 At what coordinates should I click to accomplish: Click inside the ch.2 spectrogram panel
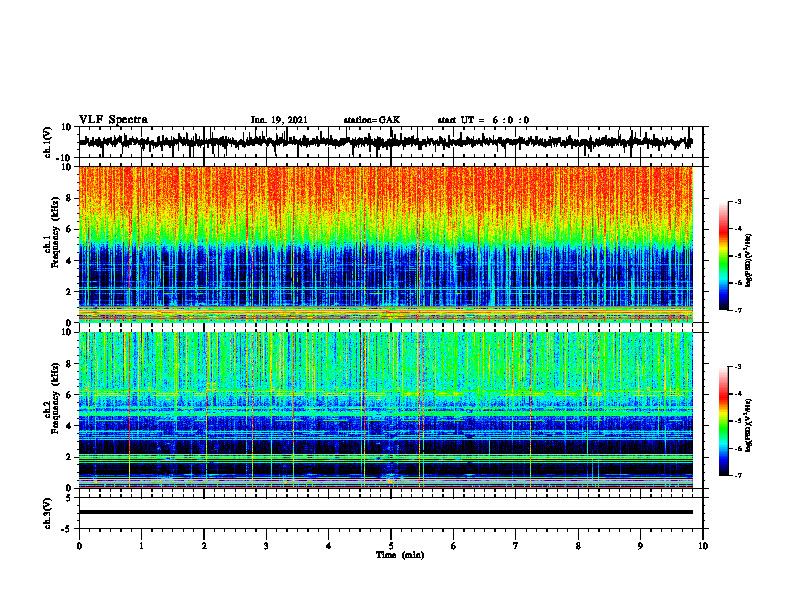(x=385, y=410)
